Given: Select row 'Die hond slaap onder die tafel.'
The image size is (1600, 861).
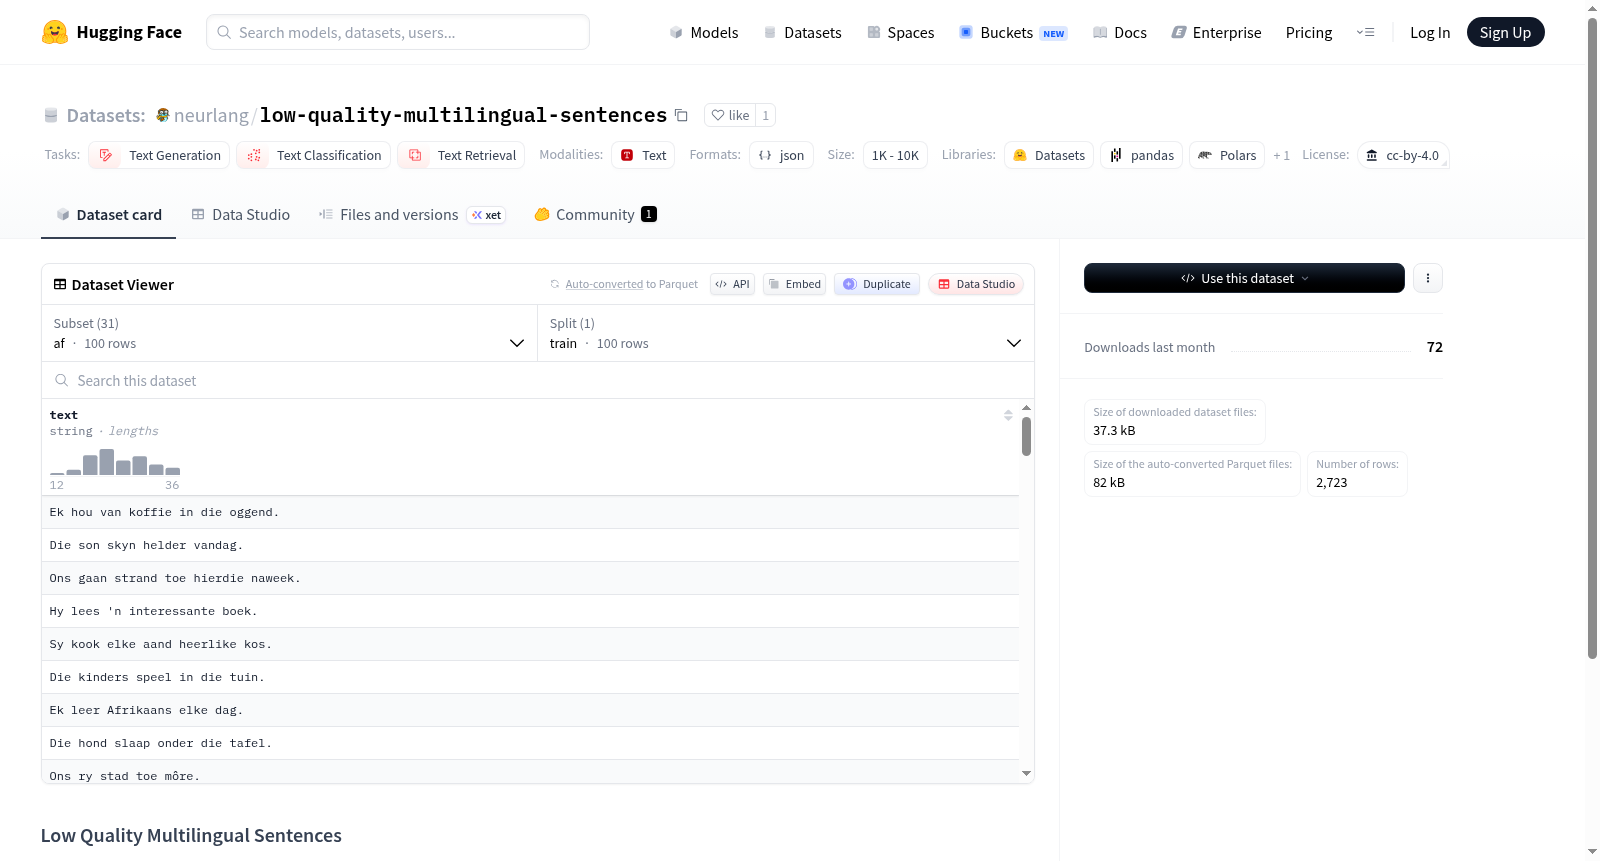Looking at the screenshot, I should pos(530,743).
